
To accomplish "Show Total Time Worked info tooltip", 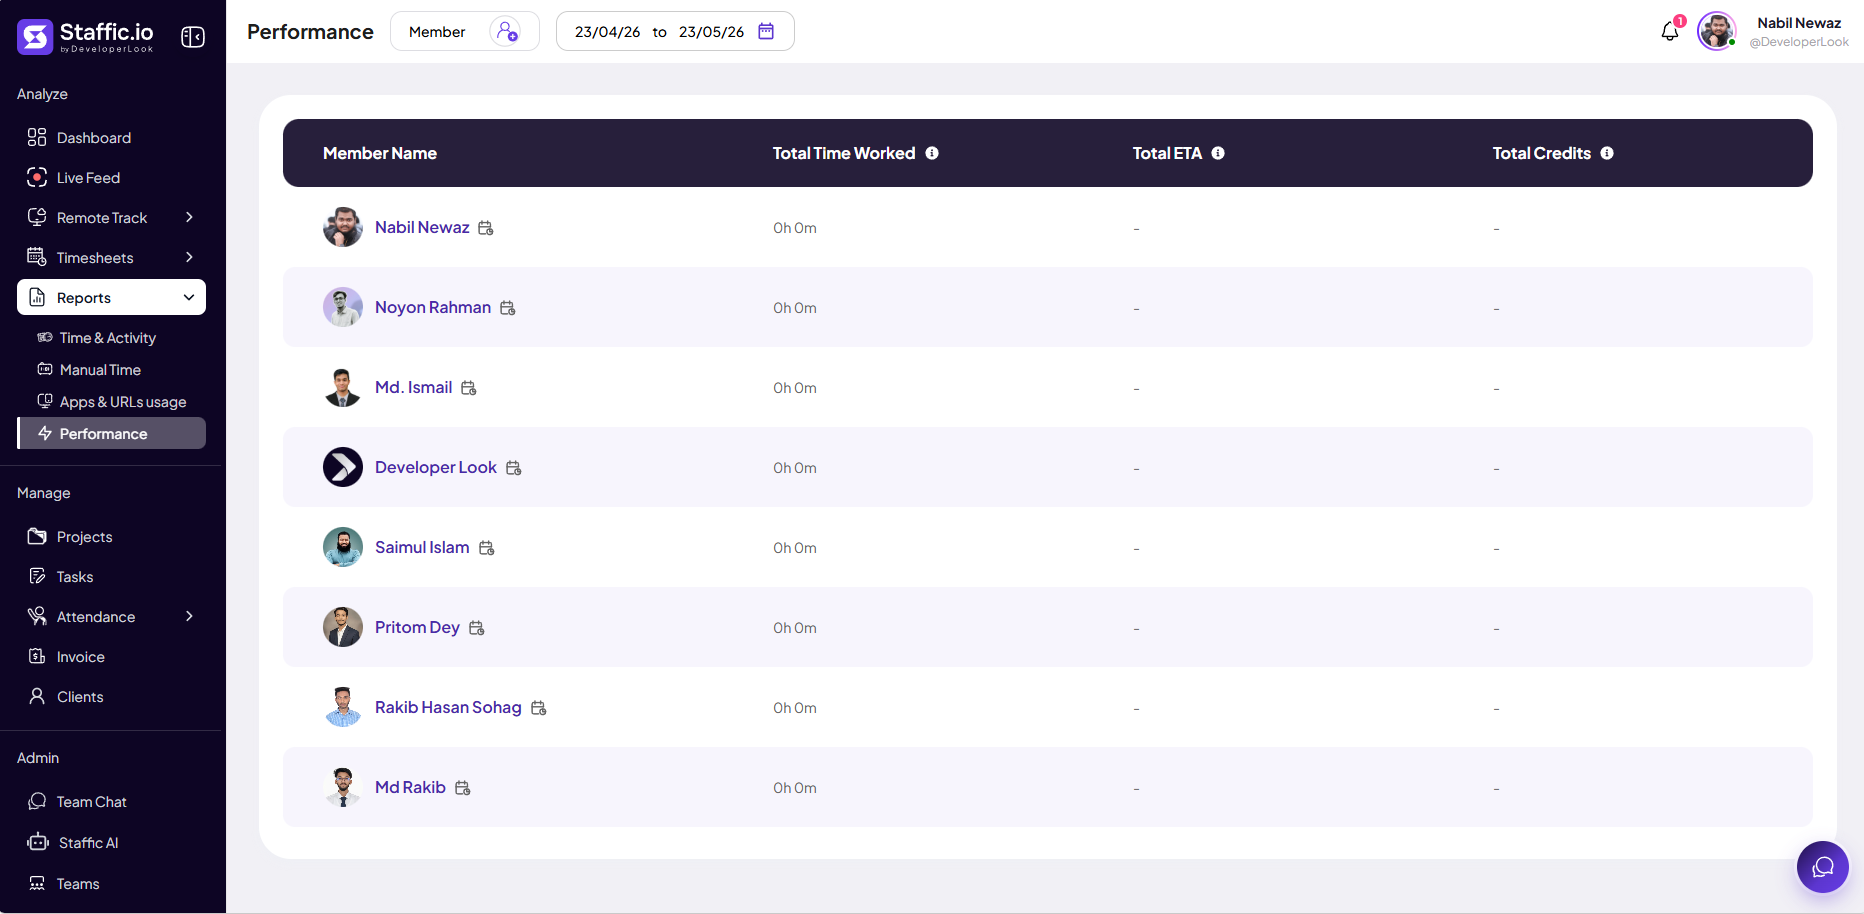I will [932, 153].
